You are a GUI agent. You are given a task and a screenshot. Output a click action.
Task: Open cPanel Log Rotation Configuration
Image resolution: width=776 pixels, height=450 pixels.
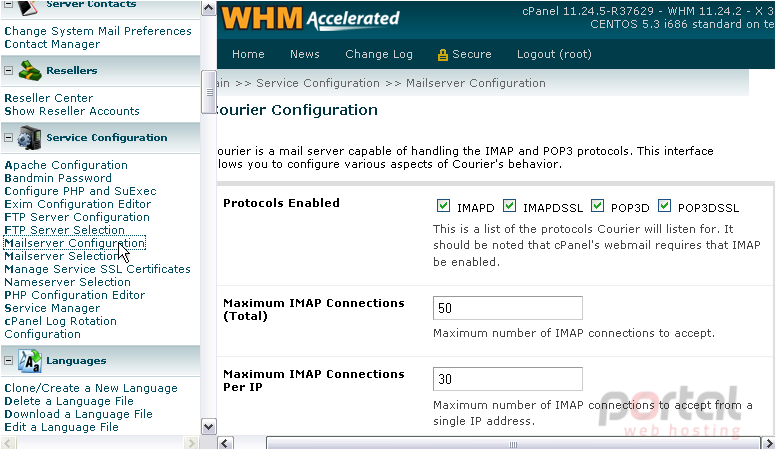coord(60,327)
